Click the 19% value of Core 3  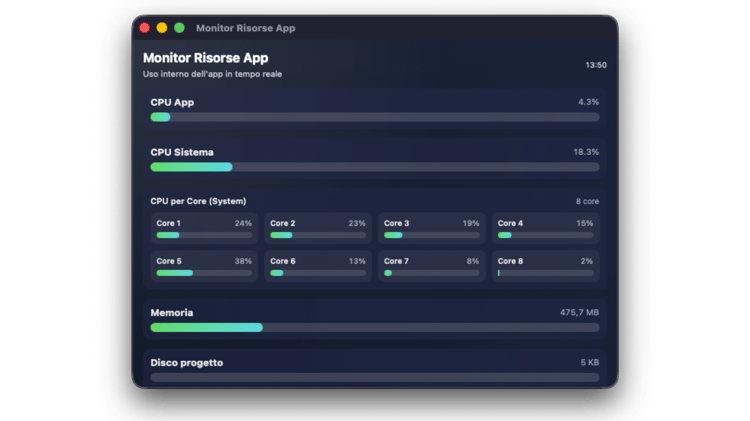coord(471,223)
